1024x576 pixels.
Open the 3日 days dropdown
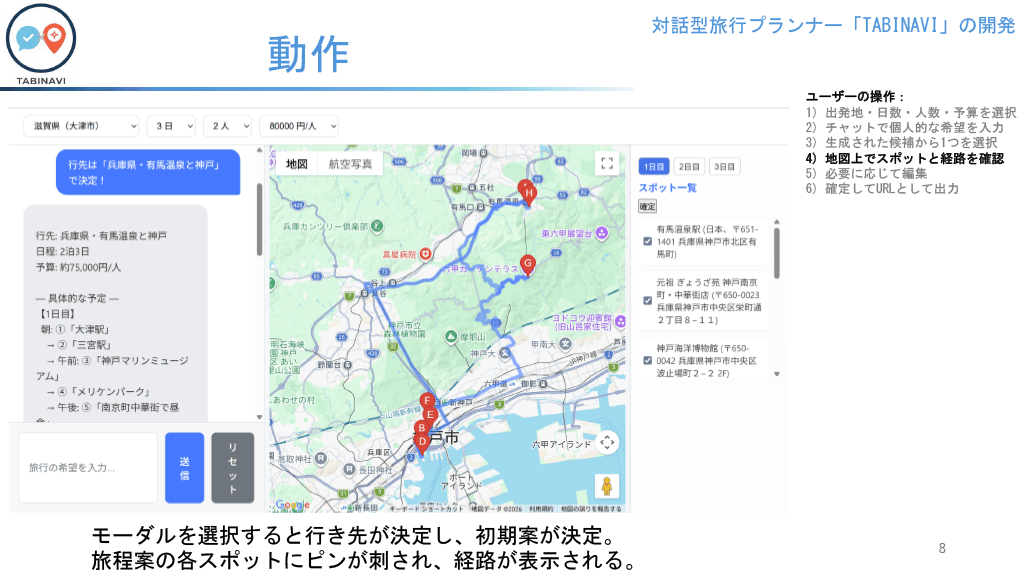pyautogui.click(x=171, y=126)
